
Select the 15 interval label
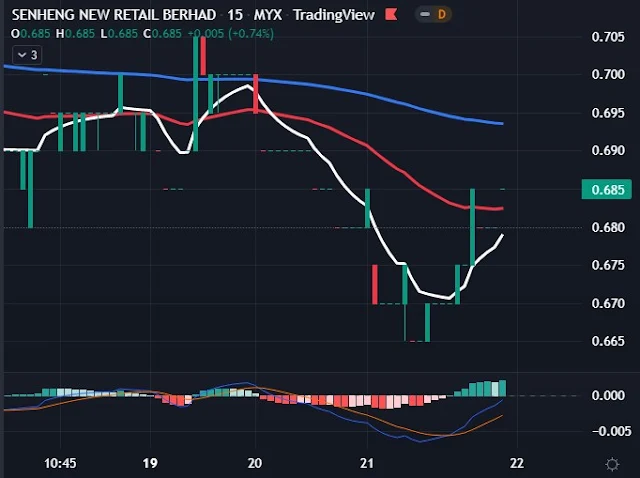pyautogui.click(x=235, y=15)
